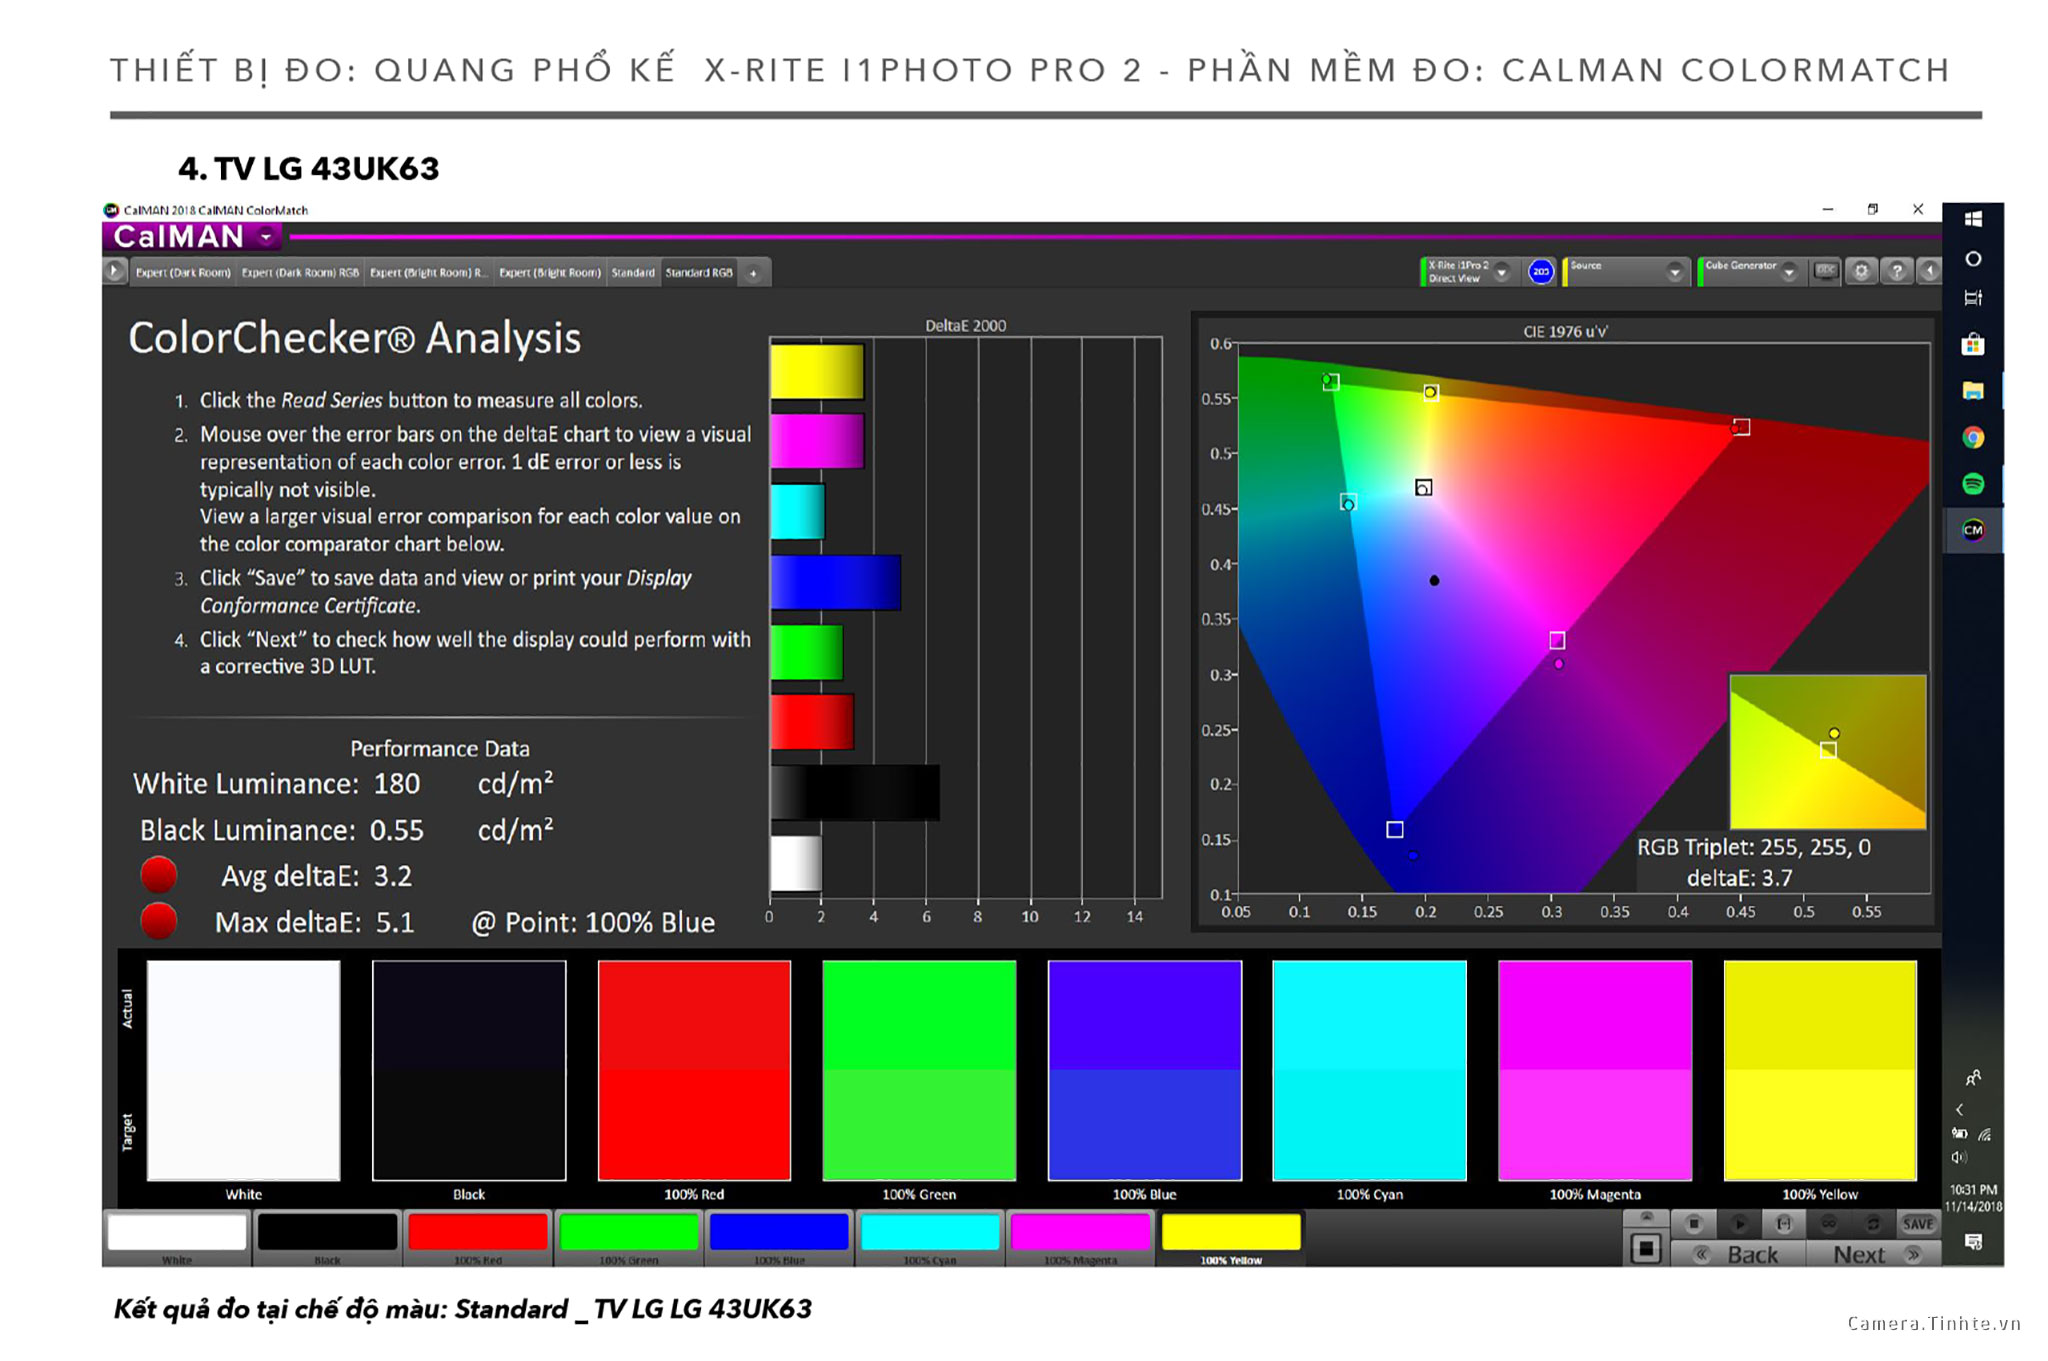Click the DDC display control icon

pos(1826,271)
